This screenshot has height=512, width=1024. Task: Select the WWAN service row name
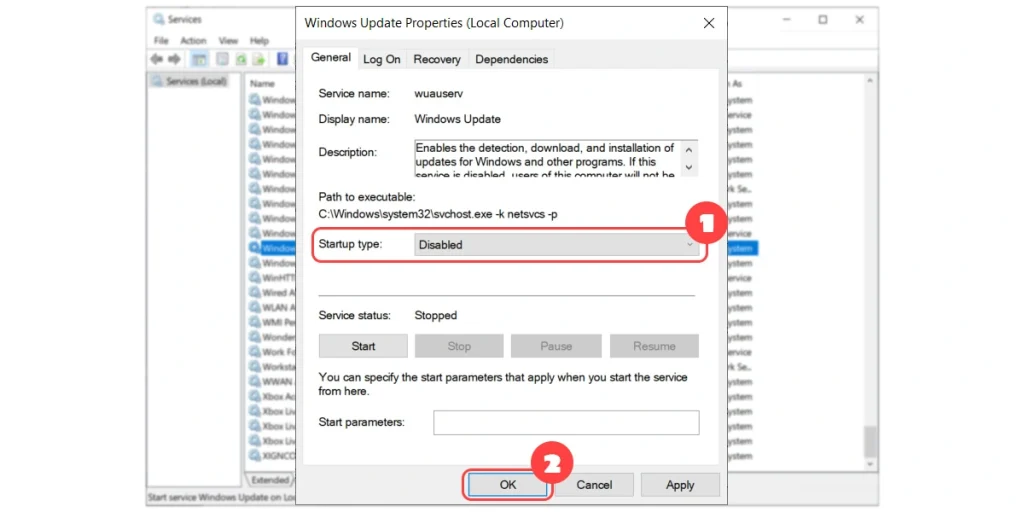tap(279, 381)
